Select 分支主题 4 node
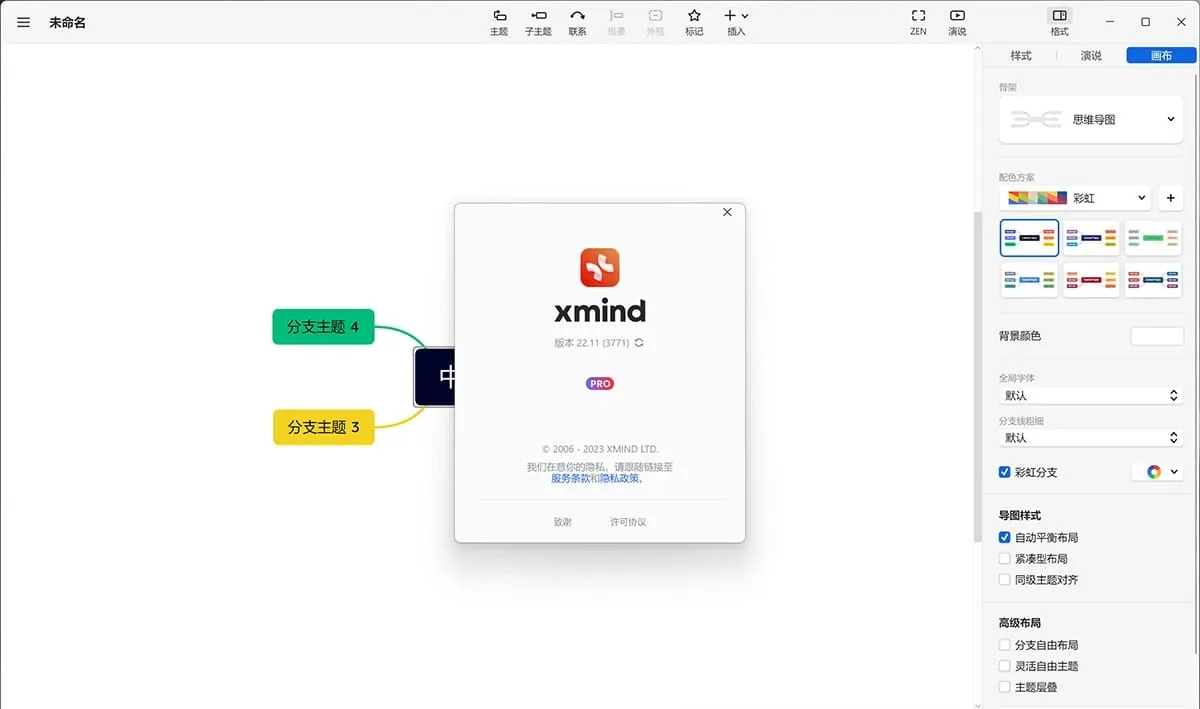Viewport: 1200px width, 709px height. 323,327
